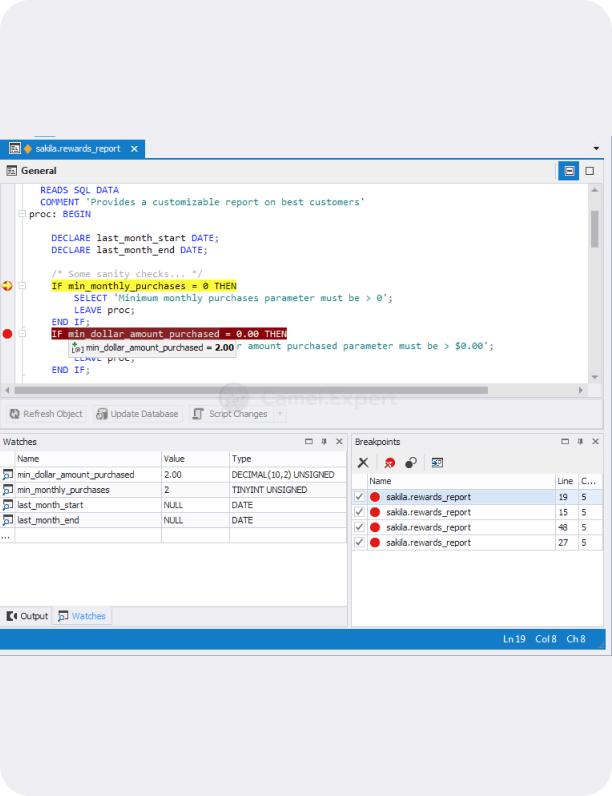612x796 pixels.
Task: Switch to the Output tab
Action: [x=27, y=616]
